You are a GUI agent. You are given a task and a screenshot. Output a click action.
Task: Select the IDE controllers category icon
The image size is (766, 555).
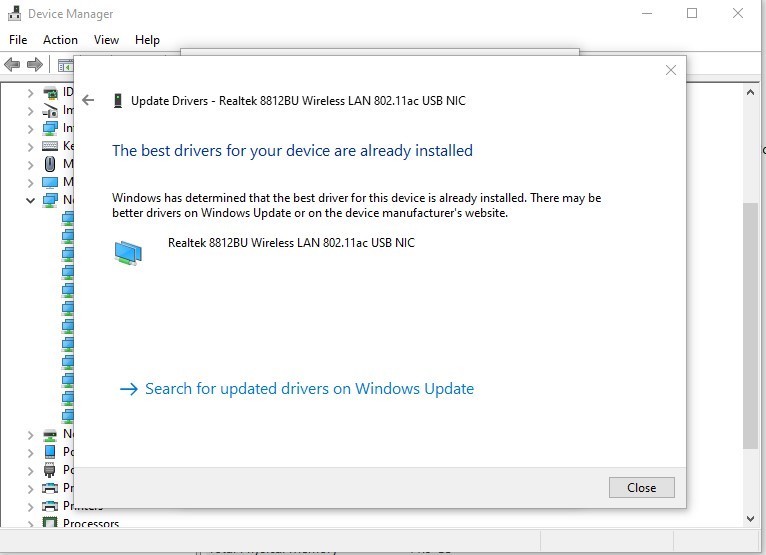coord(50,92)
